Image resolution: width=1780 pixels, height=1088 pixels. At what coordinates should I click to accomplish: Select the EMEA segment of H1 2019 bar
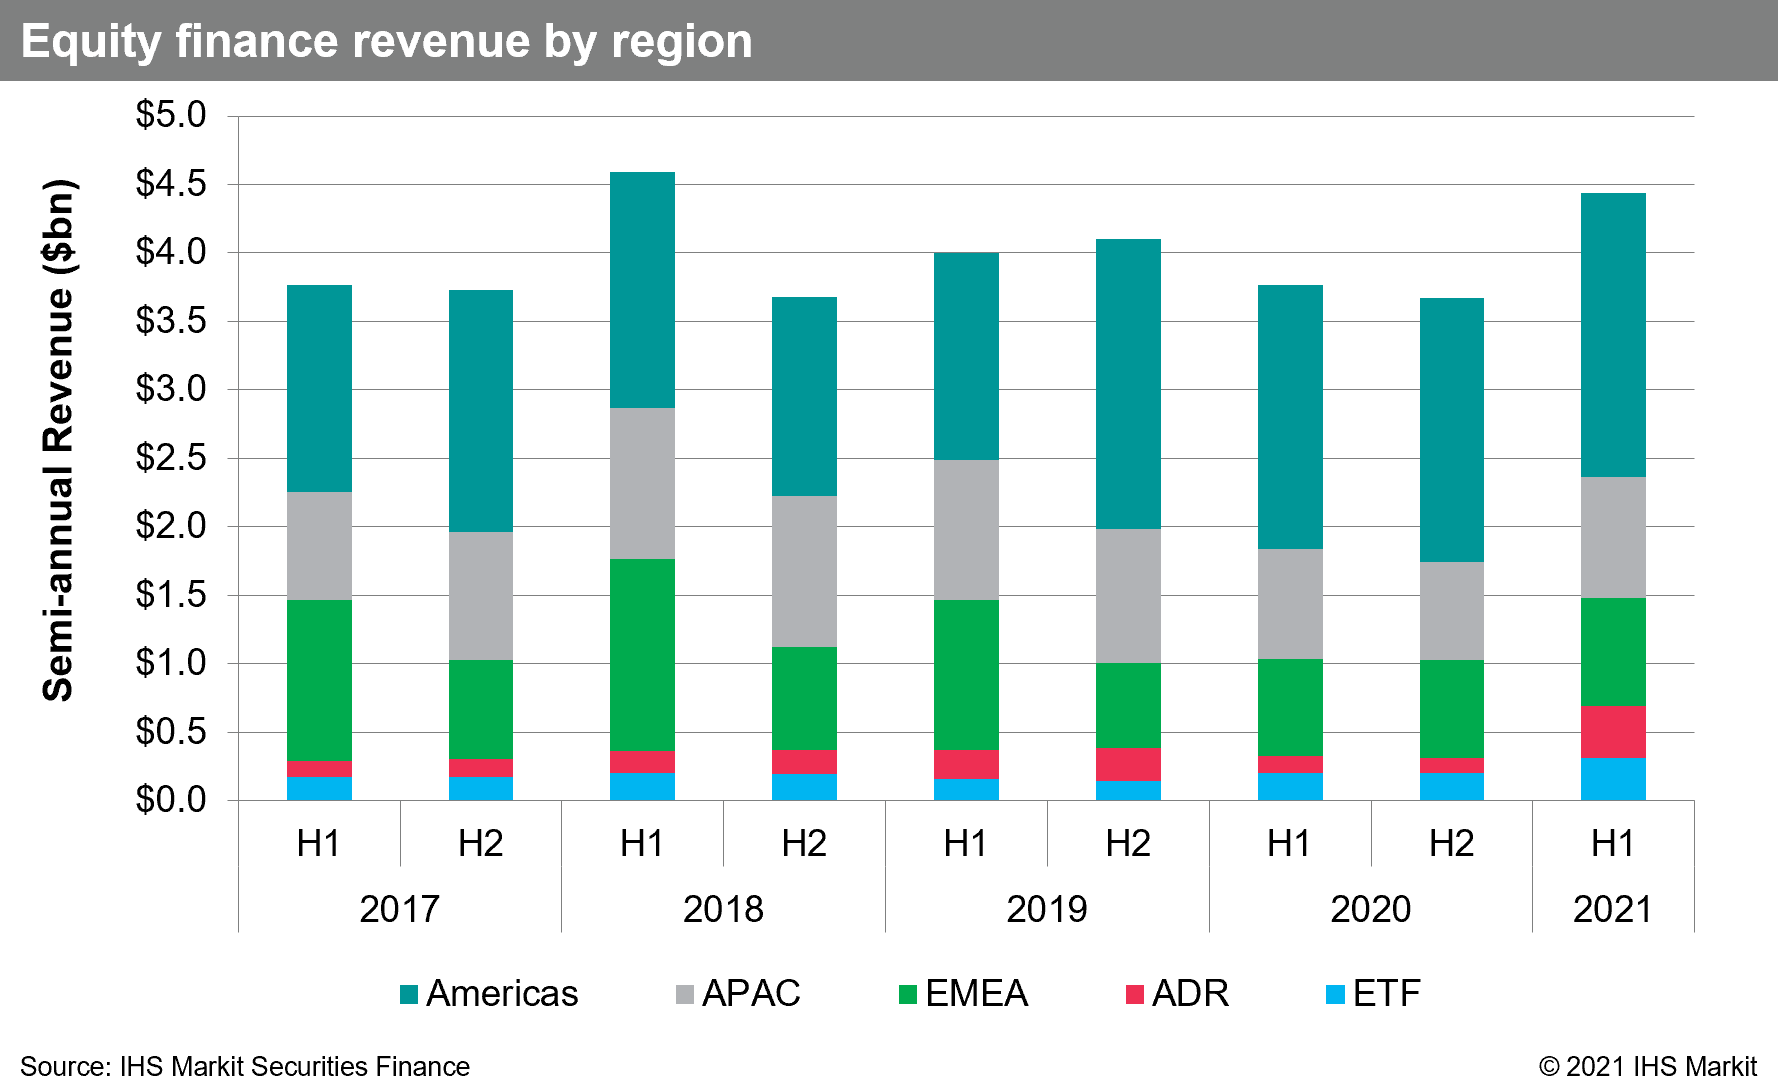(x=966, y=674)
